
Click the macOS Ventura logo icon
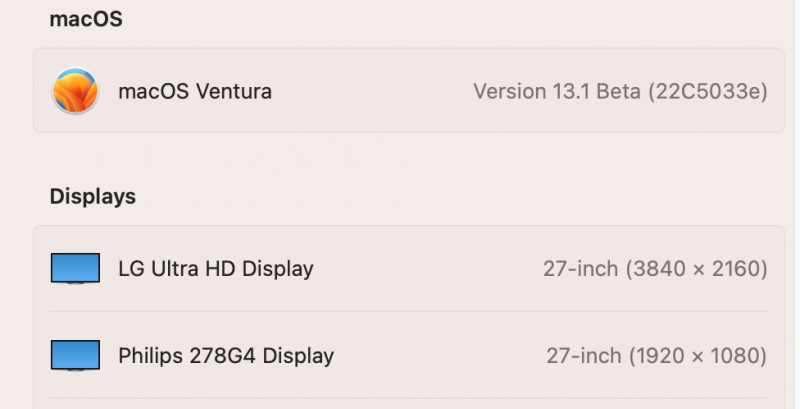coord(75,91)
